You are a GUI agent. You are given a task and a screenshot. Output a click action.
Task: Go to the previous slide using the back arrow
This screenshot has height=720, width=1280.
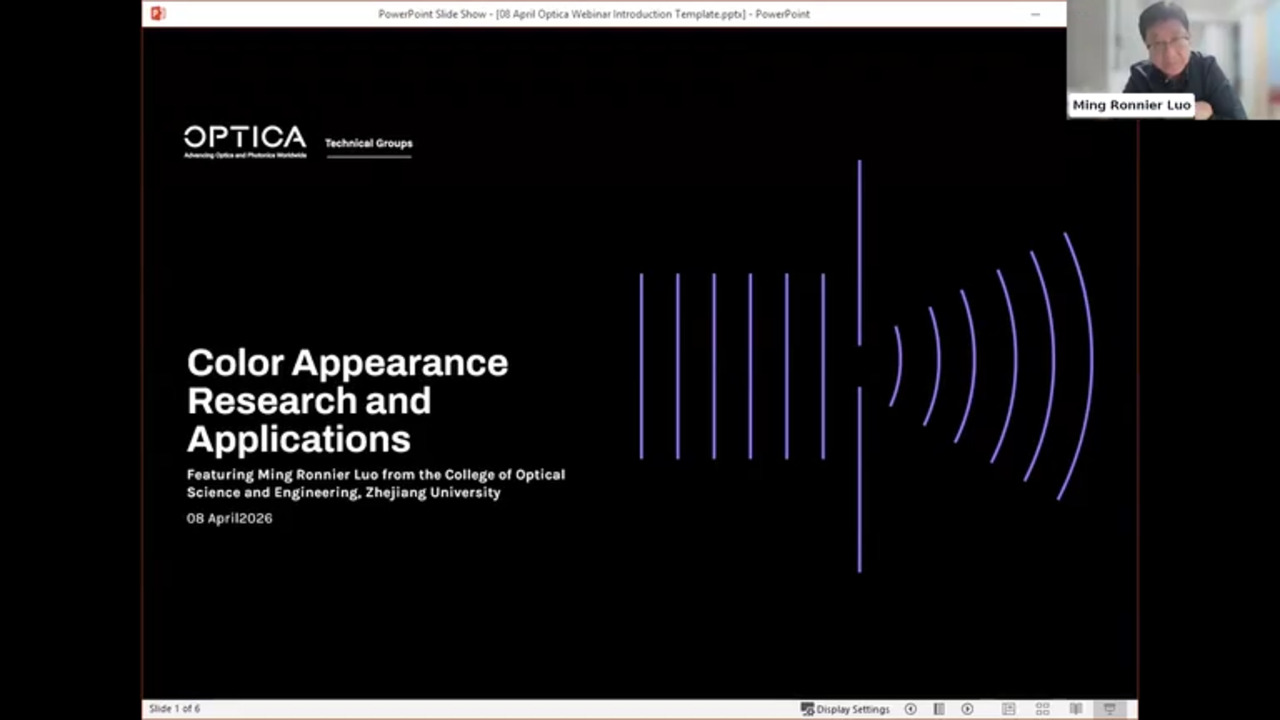910,709
